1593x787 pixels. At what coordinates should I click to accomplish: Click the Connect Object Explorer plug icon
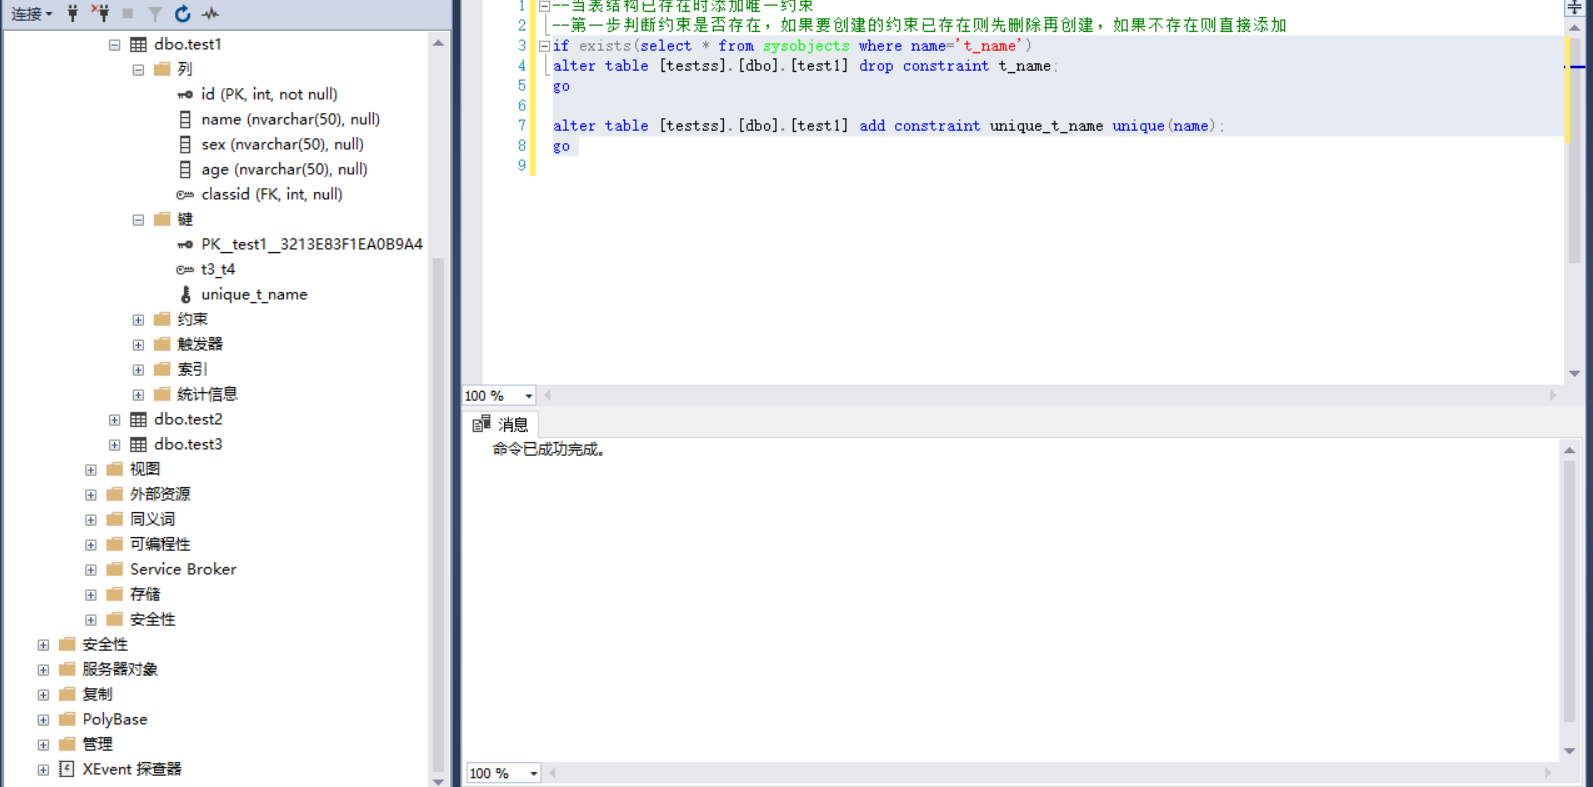click(72, 13)
